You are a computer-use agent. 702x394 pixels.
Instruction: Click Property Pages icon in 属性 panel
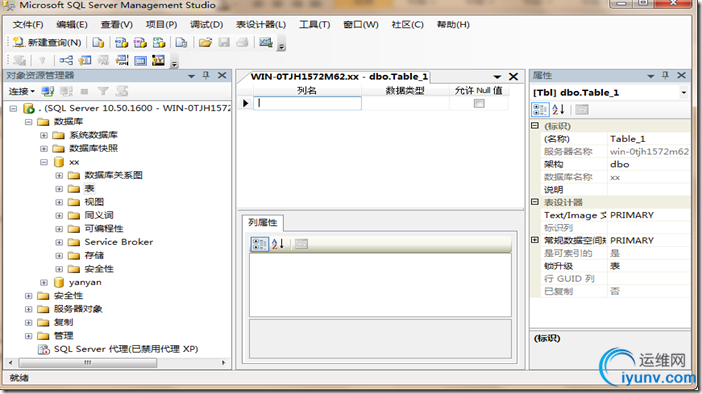click(582, 109)
